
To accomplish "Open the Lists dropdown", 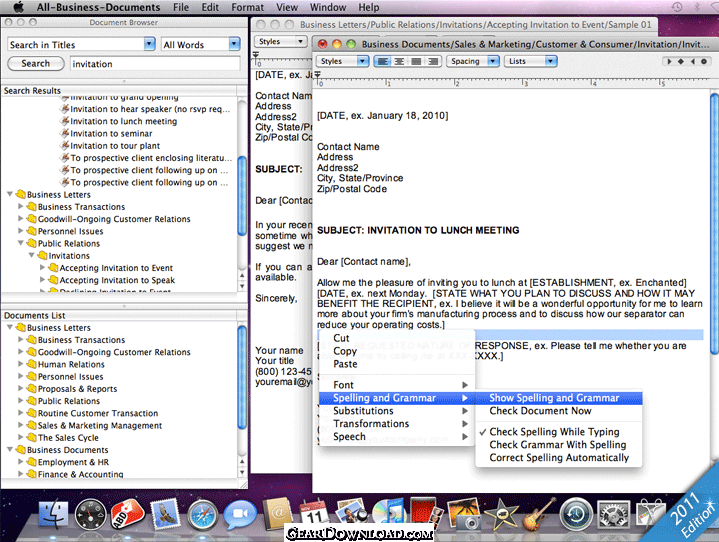I will tap(531, 61).
